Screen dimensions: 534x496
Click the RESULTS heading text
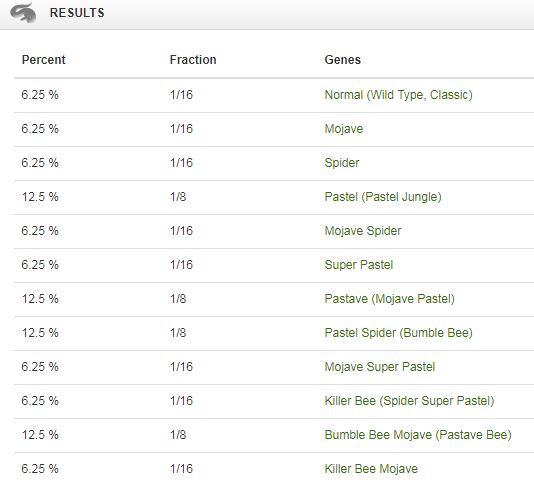coord(77,13)
